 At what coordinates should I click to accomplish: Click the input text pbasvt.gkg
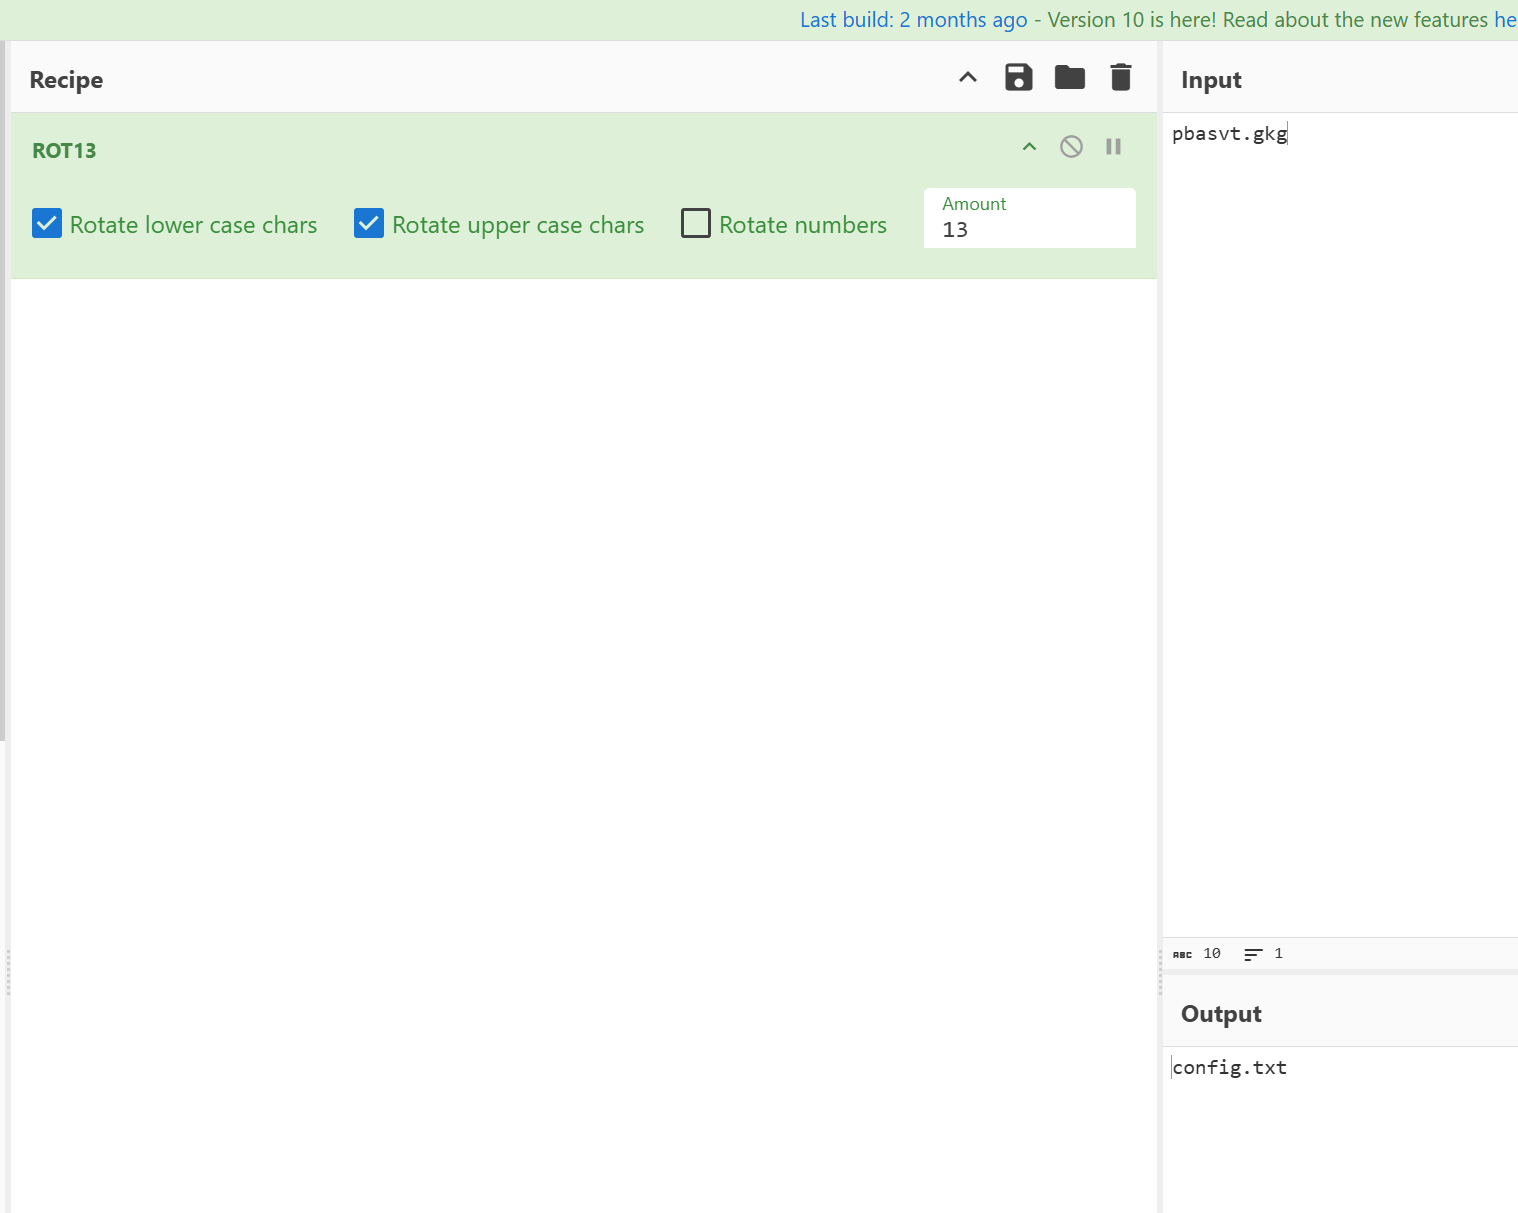tap(1229, 134)
